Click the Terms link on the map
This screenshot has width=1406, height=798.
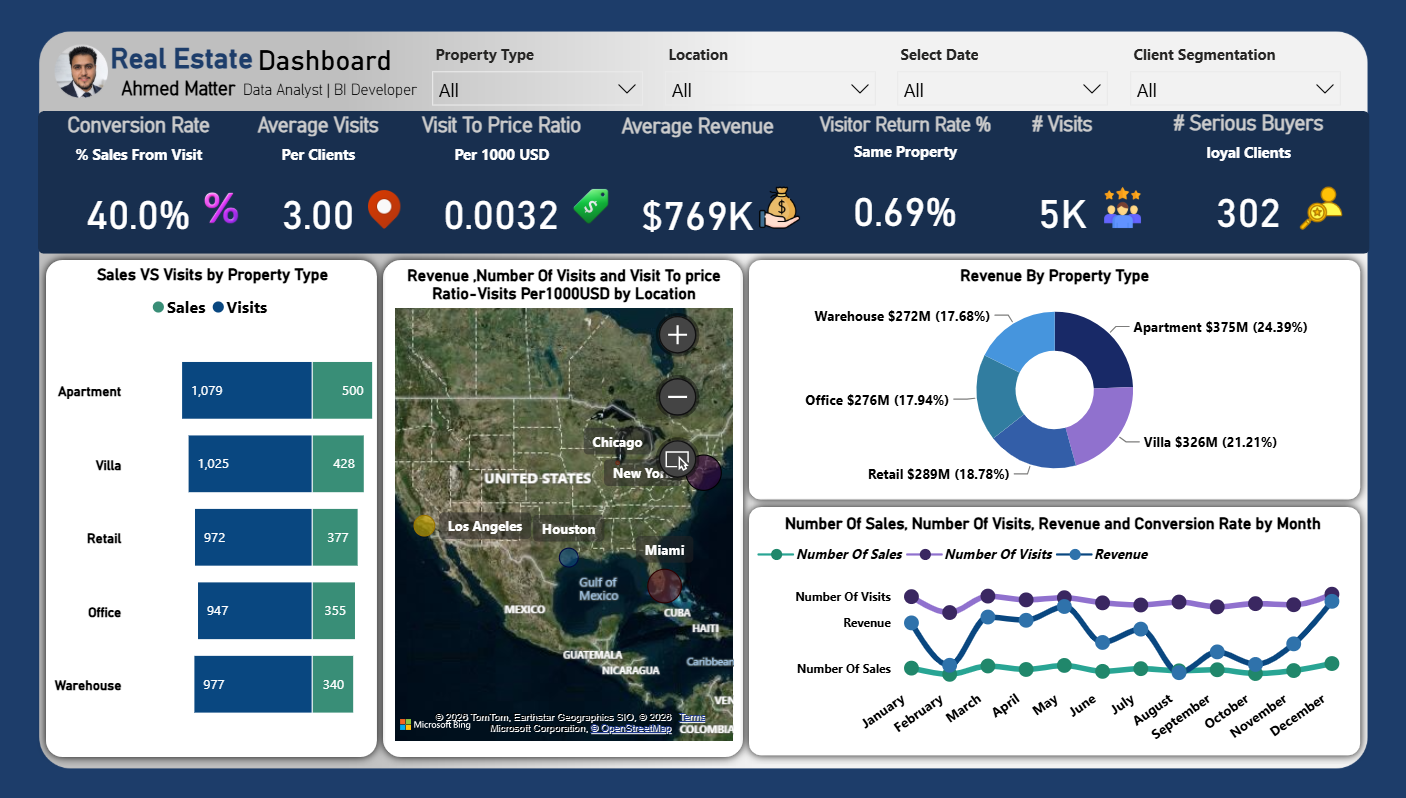(x=692, y=718)
